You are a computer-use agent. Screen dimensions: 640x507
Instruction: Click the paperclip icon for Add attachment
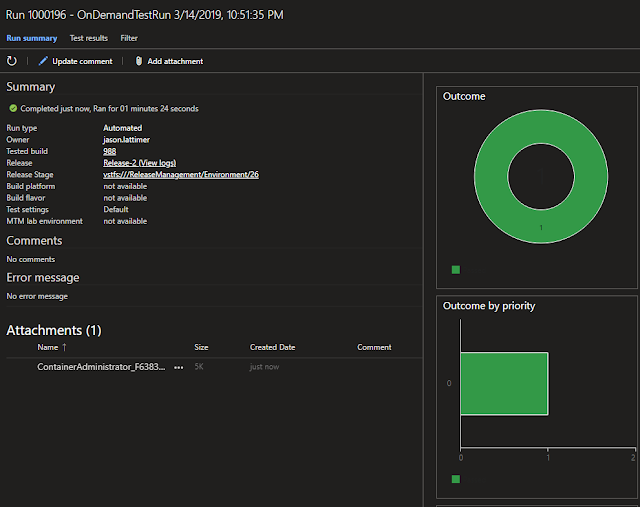[x=139, y=61]
